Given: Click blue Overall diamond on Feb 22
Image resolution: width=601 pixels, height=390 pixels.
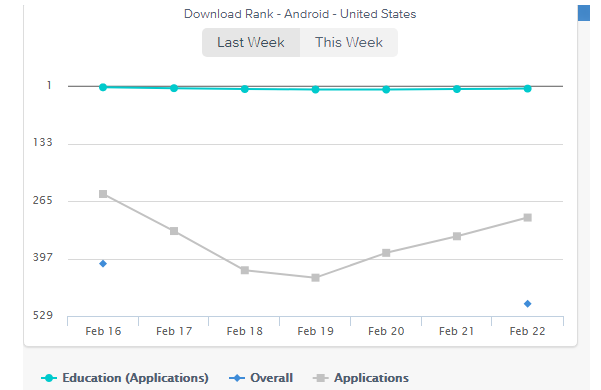Looking at the screenshot, I should (x=528, y=304).
